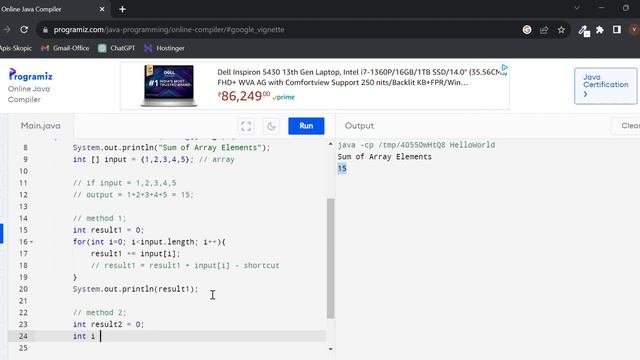Go forward in browser history

click(7, 29)
